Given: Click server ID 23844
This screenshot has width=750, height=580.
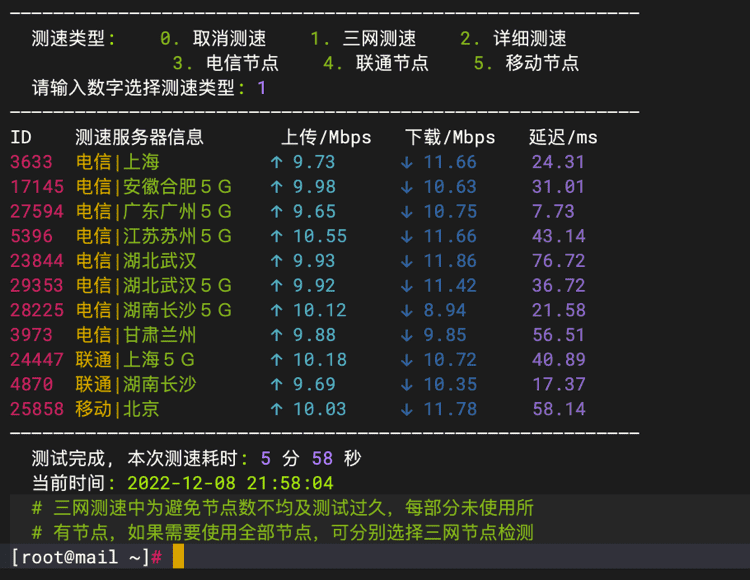Looking at the screenshot, I should pyautogui.click(x=37, y=261).
